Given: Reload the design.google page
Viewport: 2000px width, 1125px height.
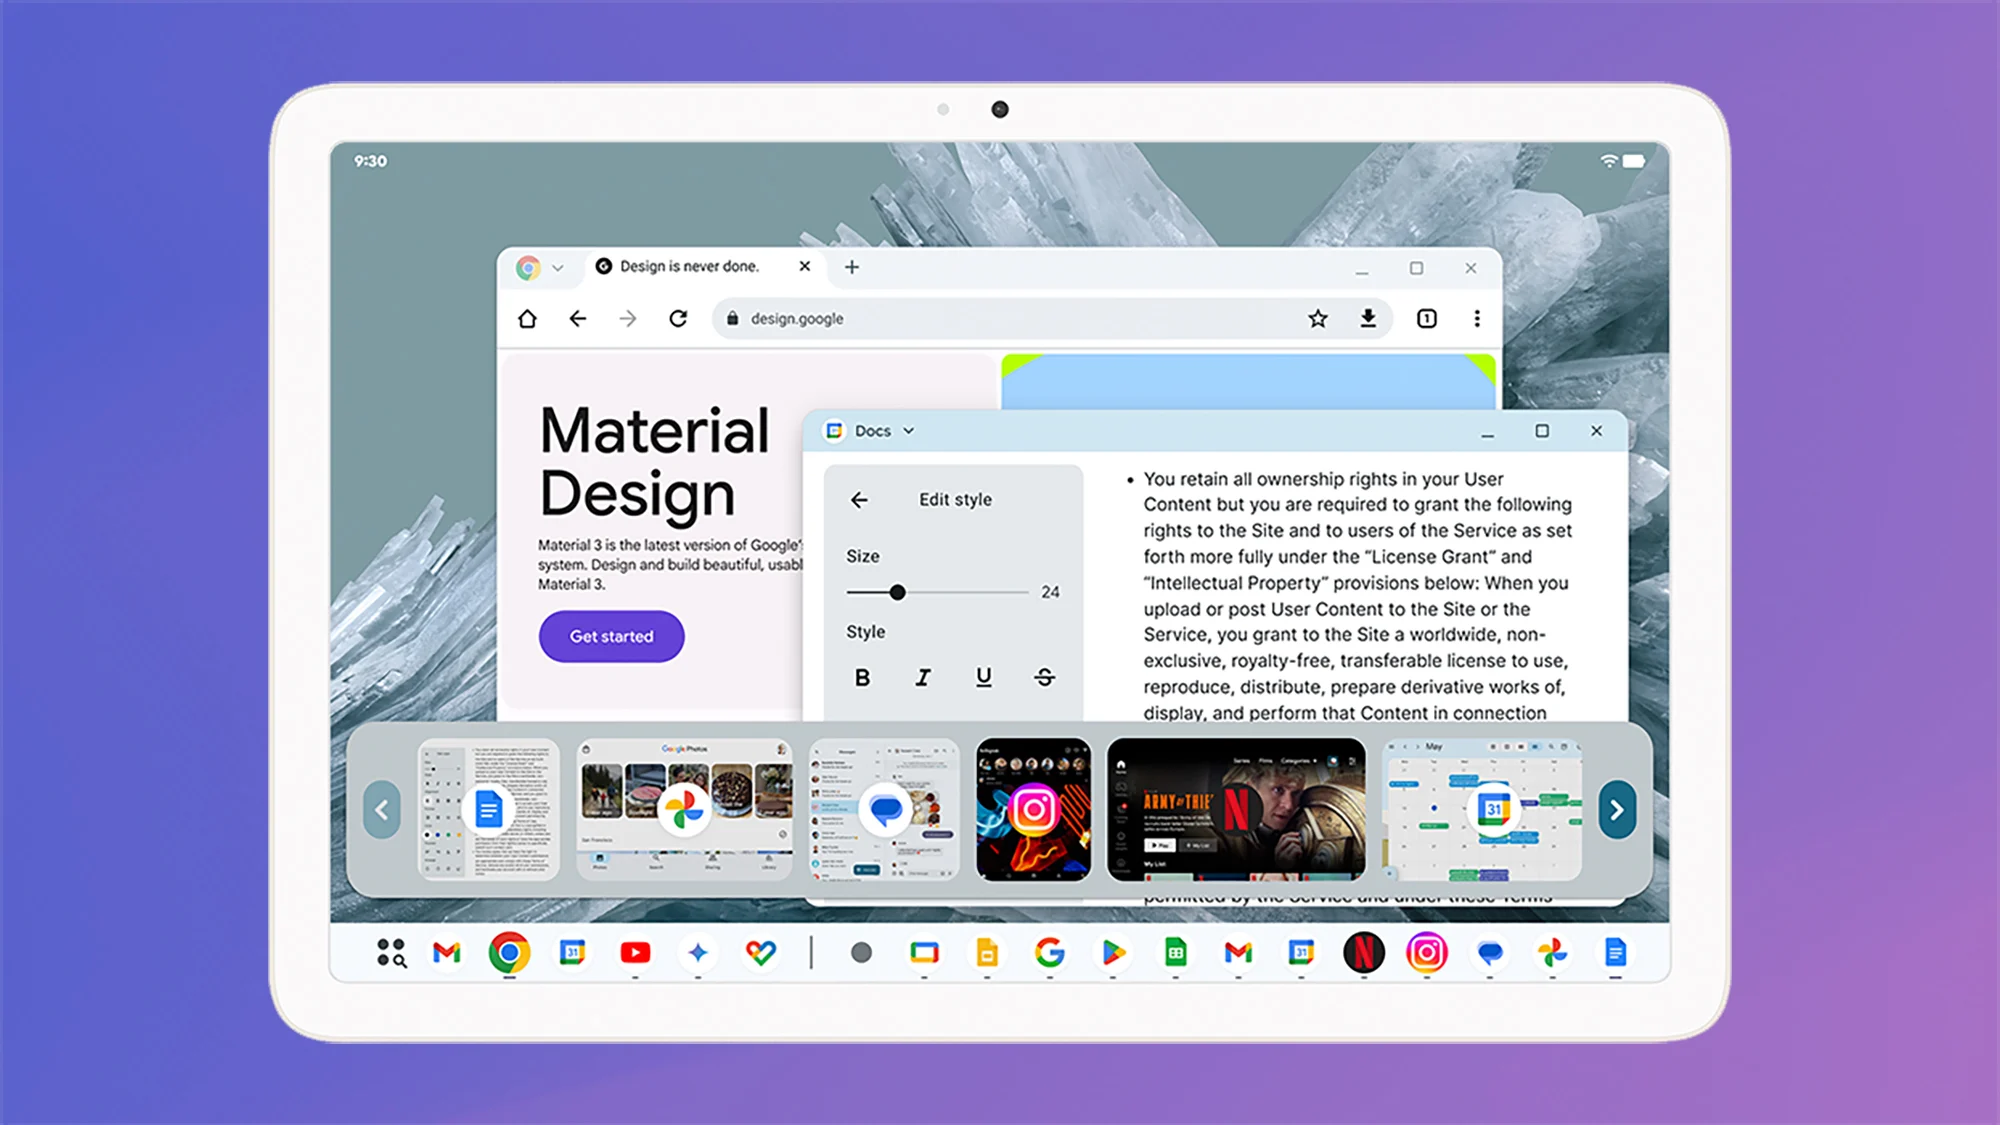Looking at the screenshot, I should [678, 319].
